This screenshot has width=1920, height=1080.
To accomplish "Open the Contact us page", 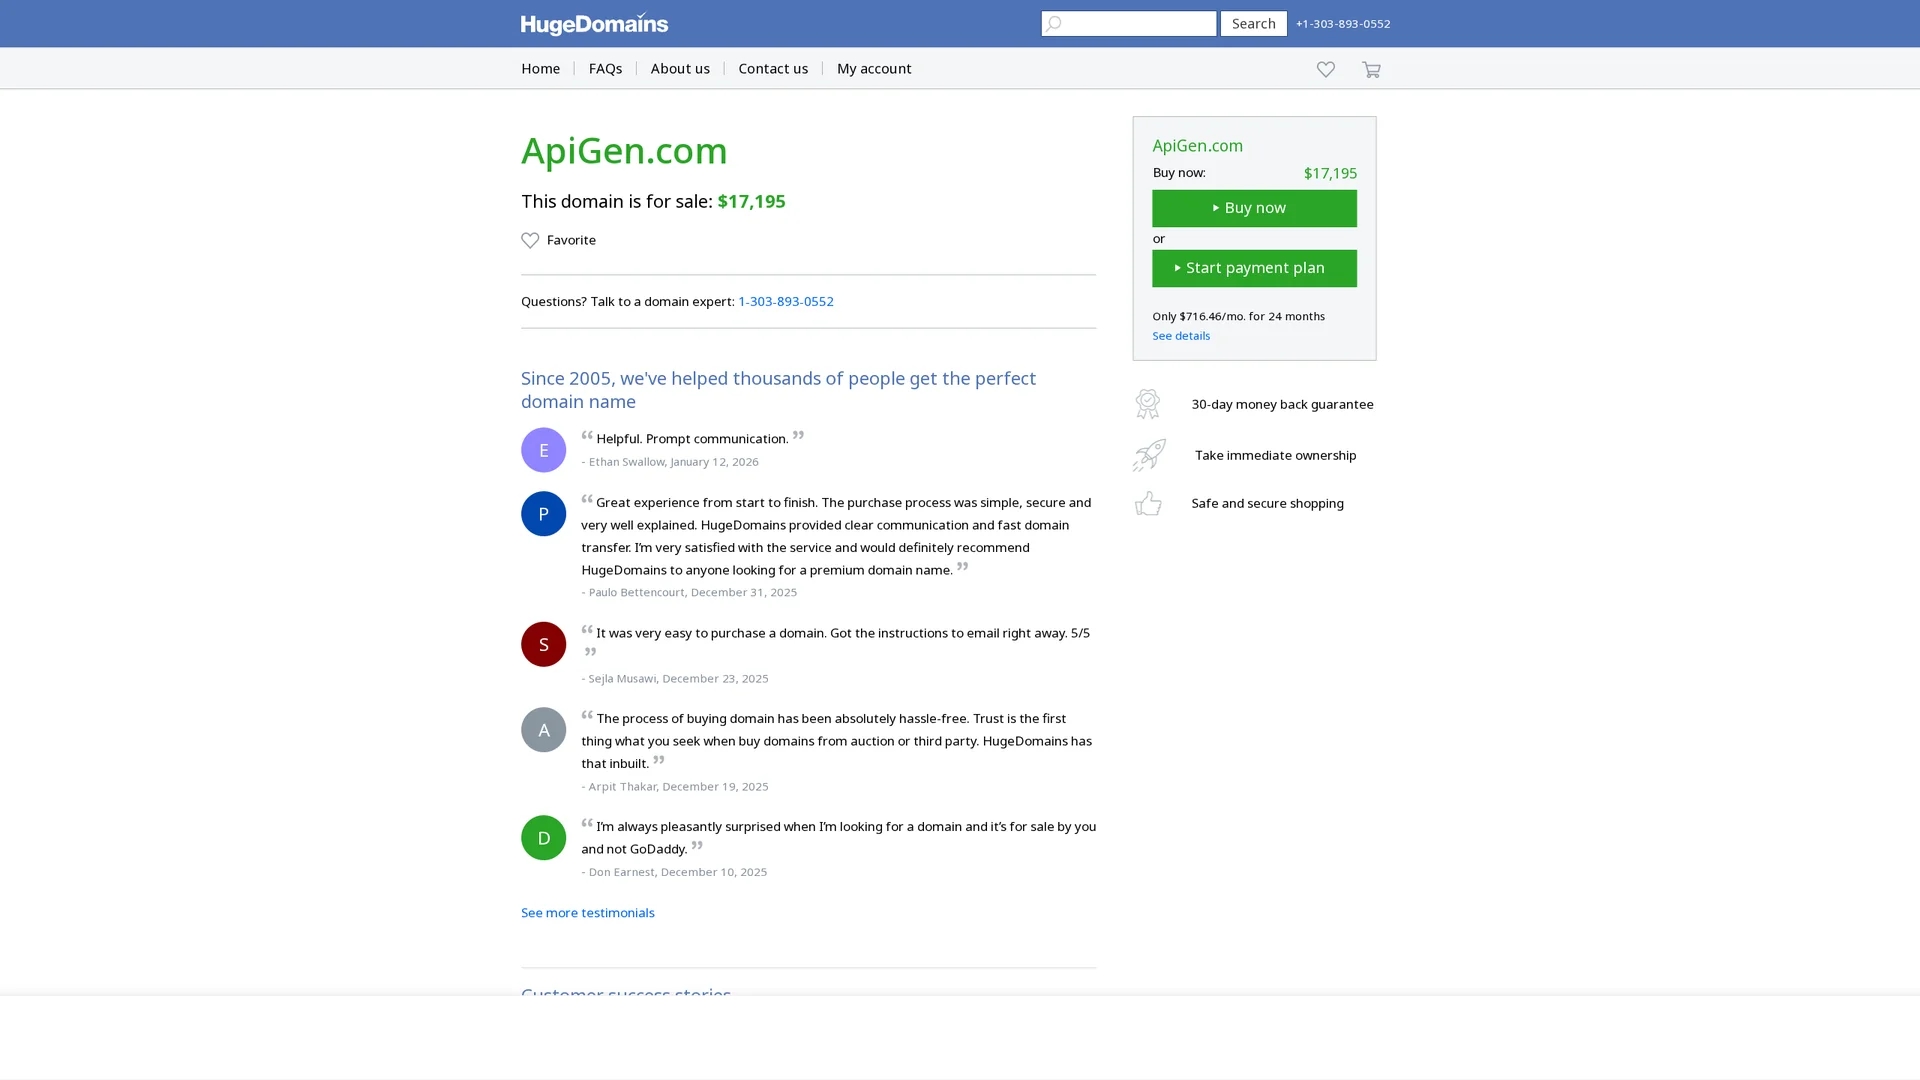I will click(773, 68).
